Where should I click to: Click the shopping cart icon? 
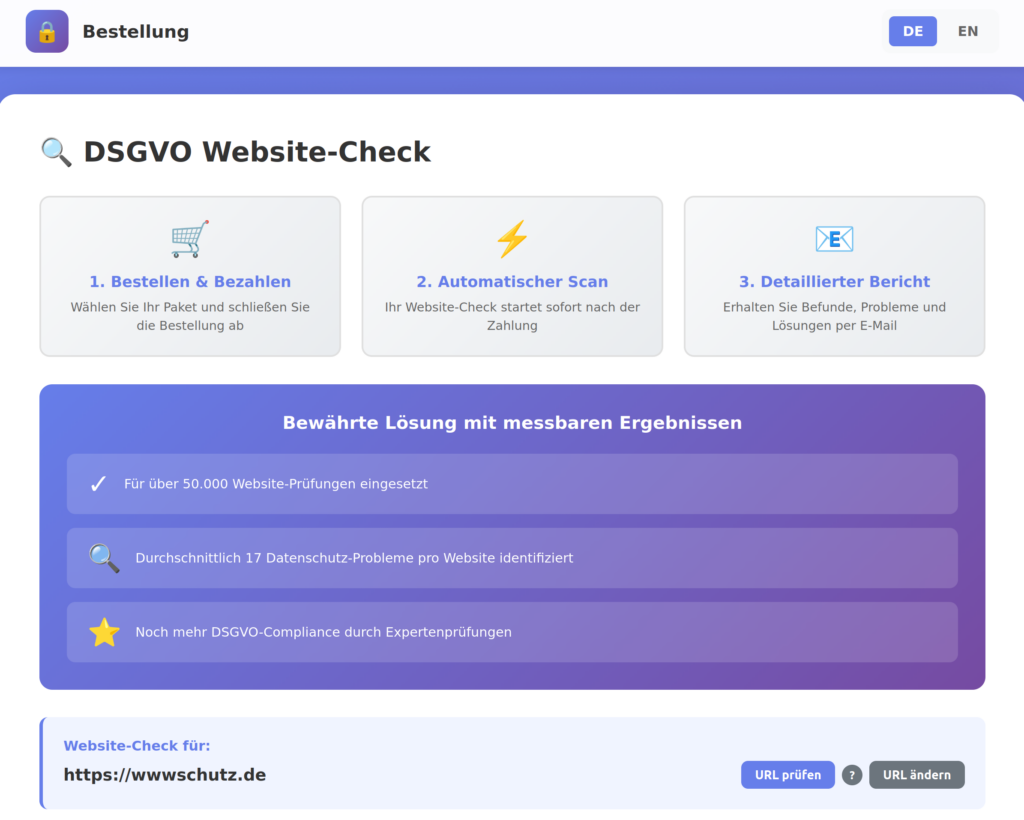190,239
